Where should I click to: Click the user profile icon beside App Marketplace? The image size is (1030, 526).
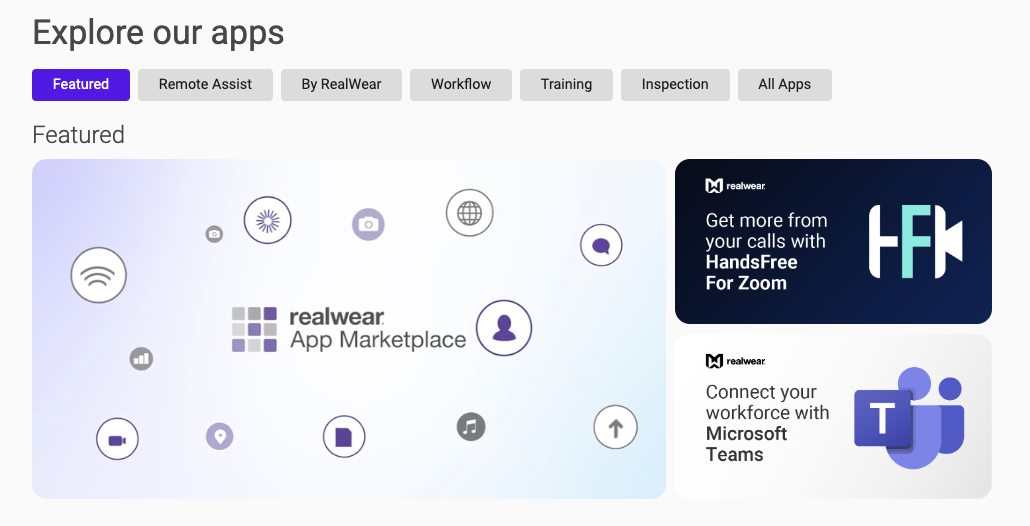[504, 328]
